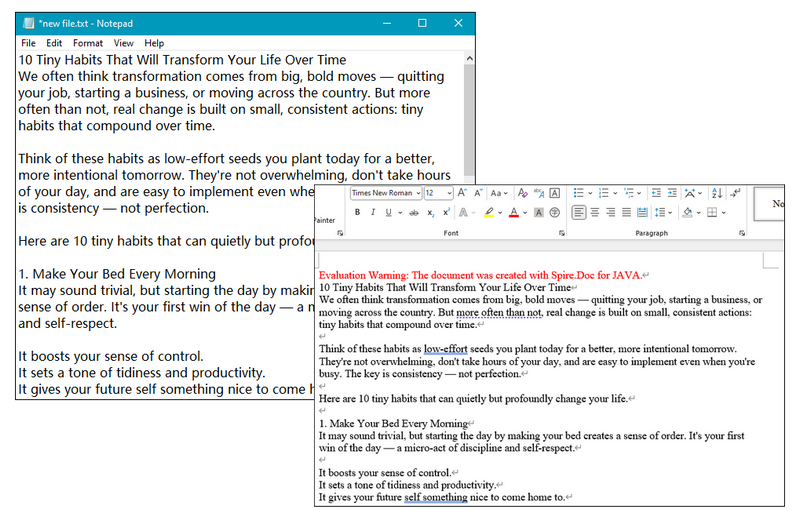800x528 pixels.
Task: Open the Change Case Aa dropdown
Action: [498, 193]
